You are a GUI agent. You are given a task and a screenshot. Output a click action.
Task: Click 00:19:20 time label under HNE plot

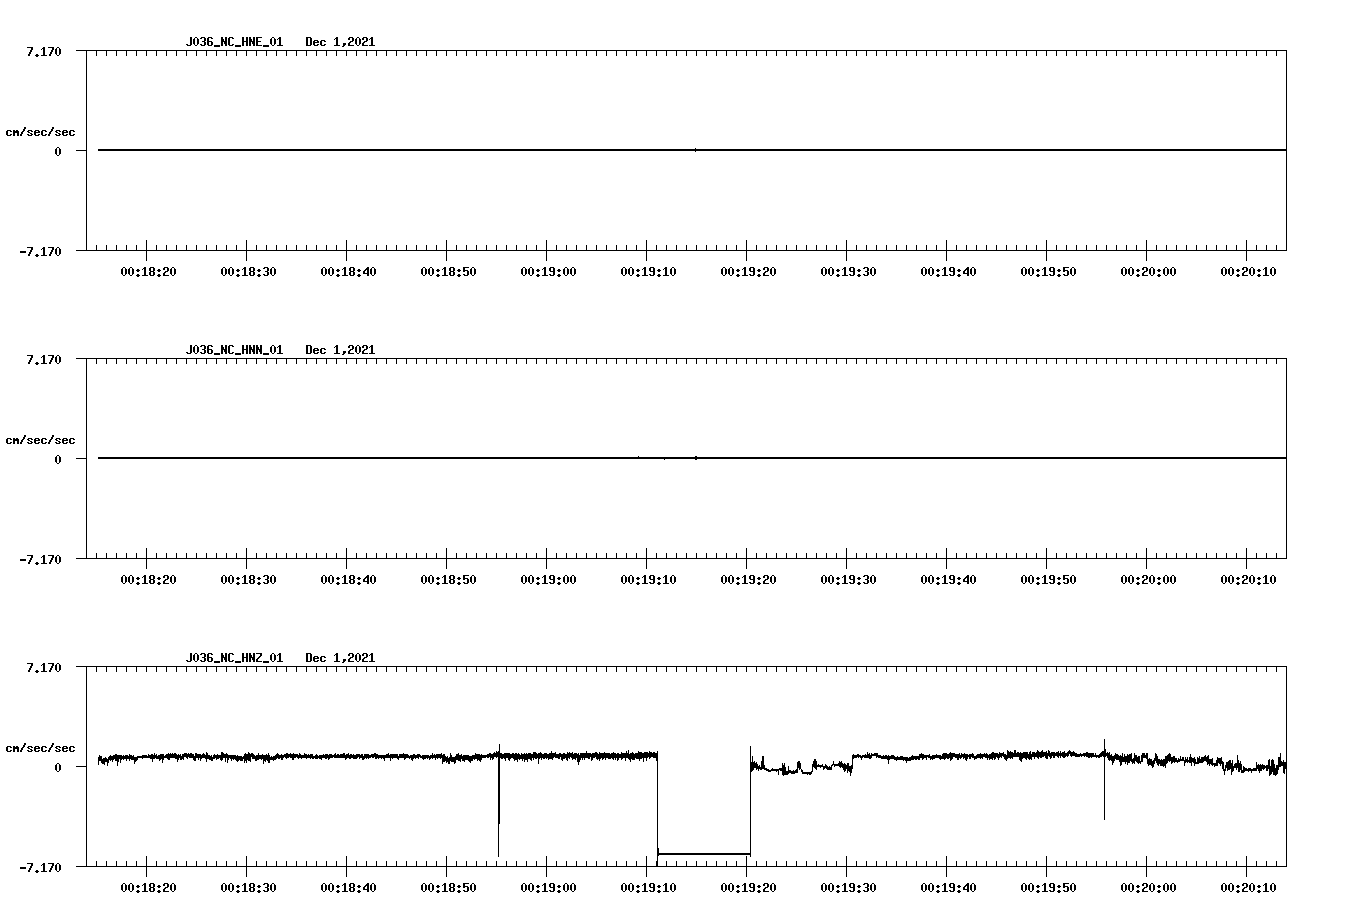(748, 272)
